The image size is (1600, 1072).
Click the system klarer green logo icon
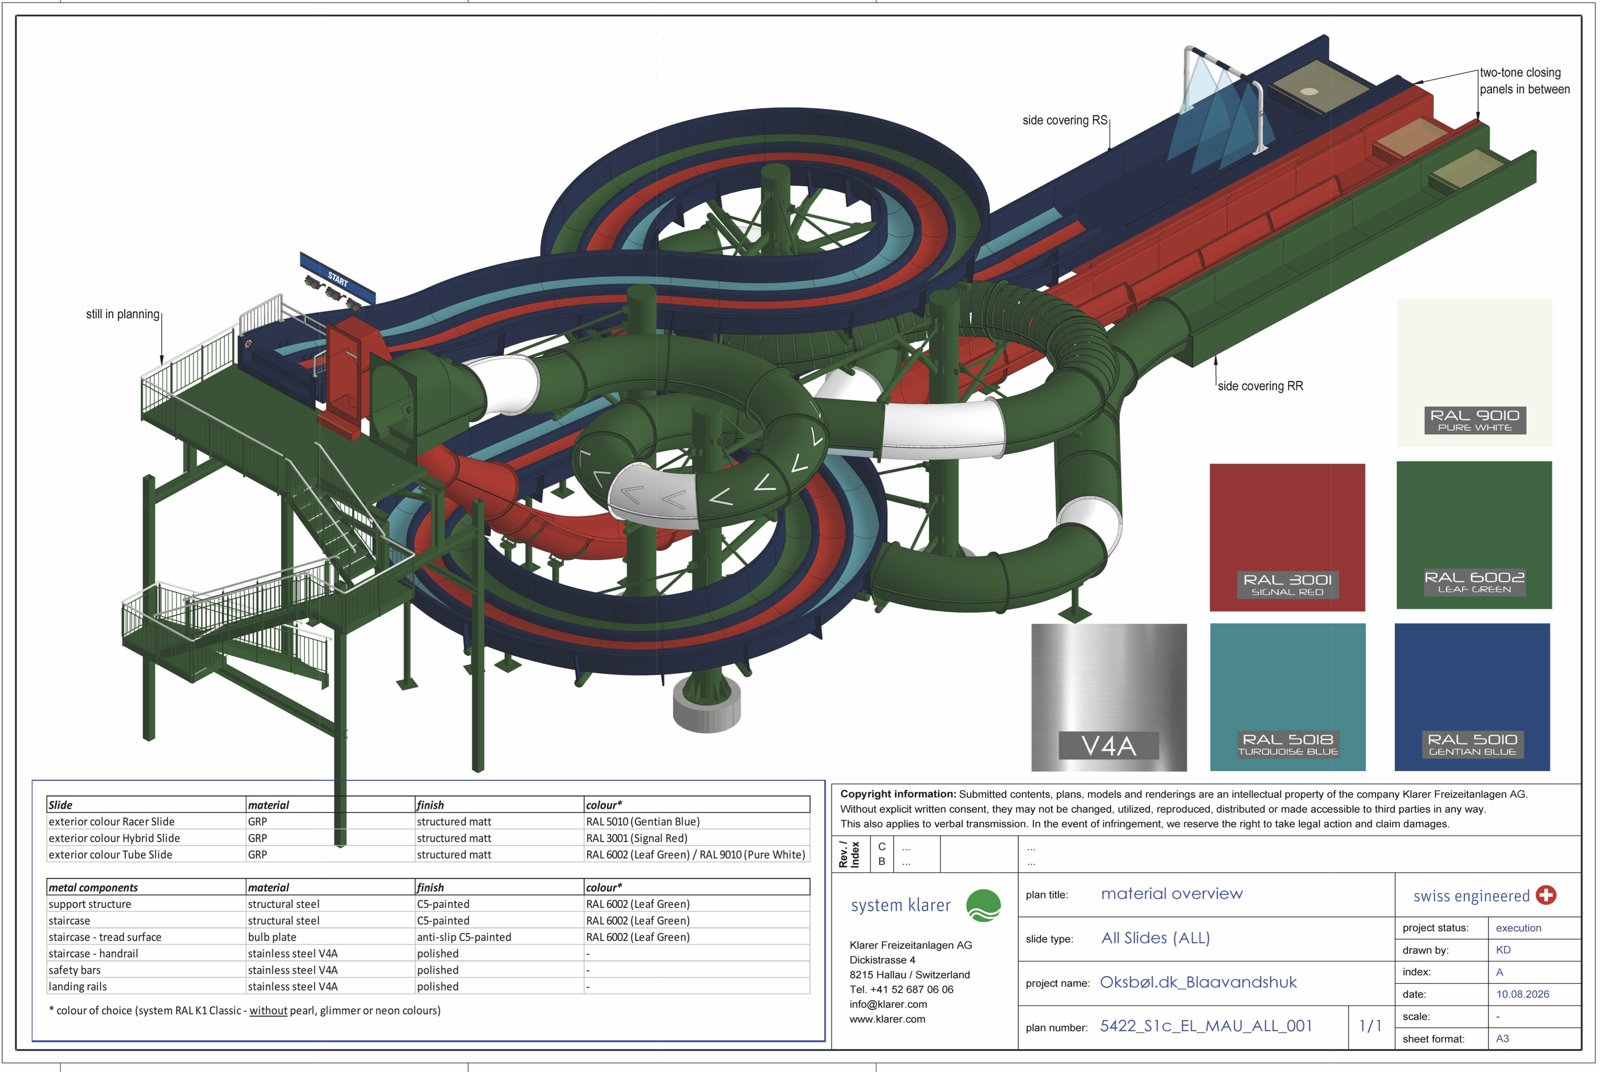[x=984, y=905]
